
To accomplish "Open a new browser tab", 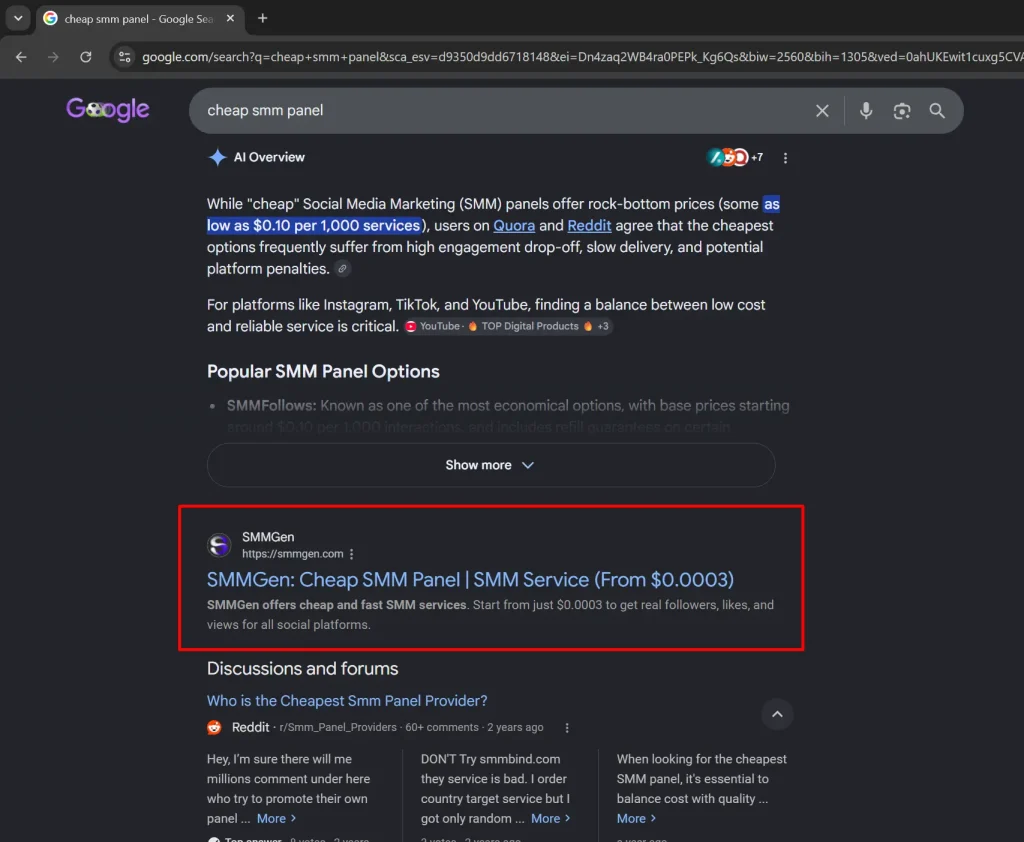I will click(263, 18).
